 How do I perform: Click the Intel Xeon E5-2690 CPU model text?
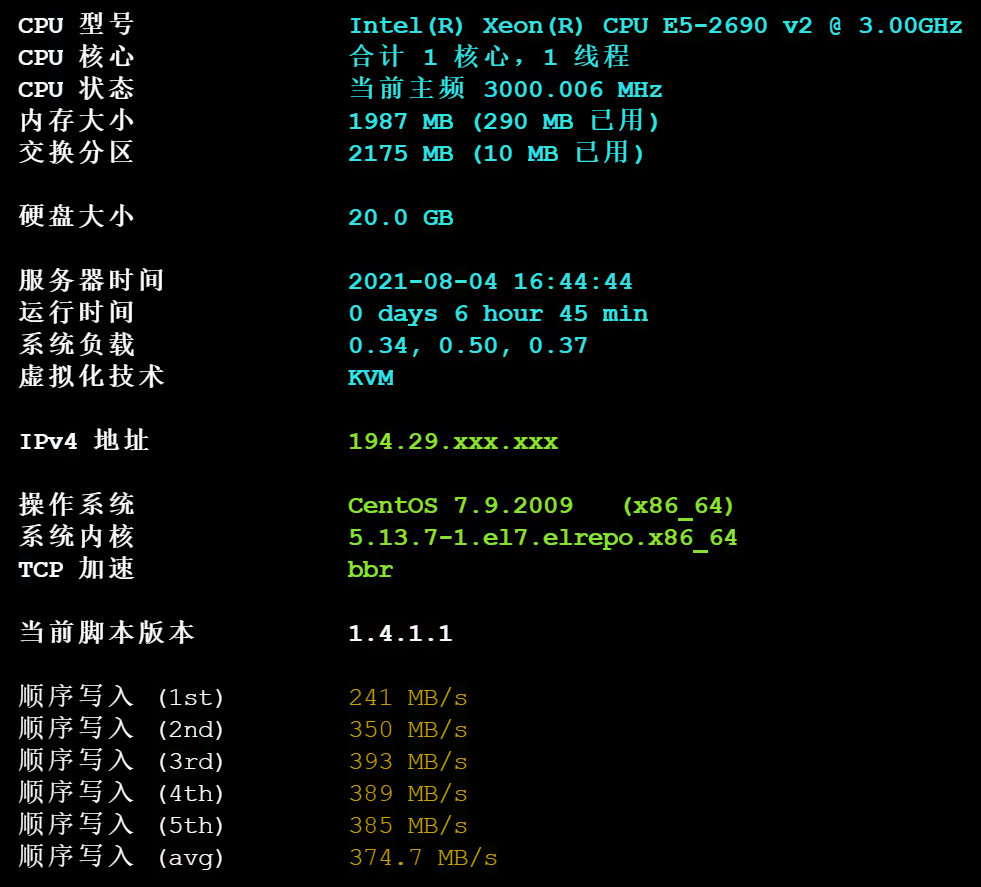click(655, 26)
